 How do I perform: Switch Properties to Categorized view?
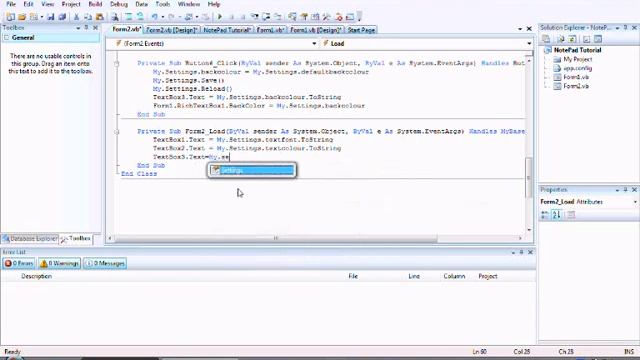[545, 215]
